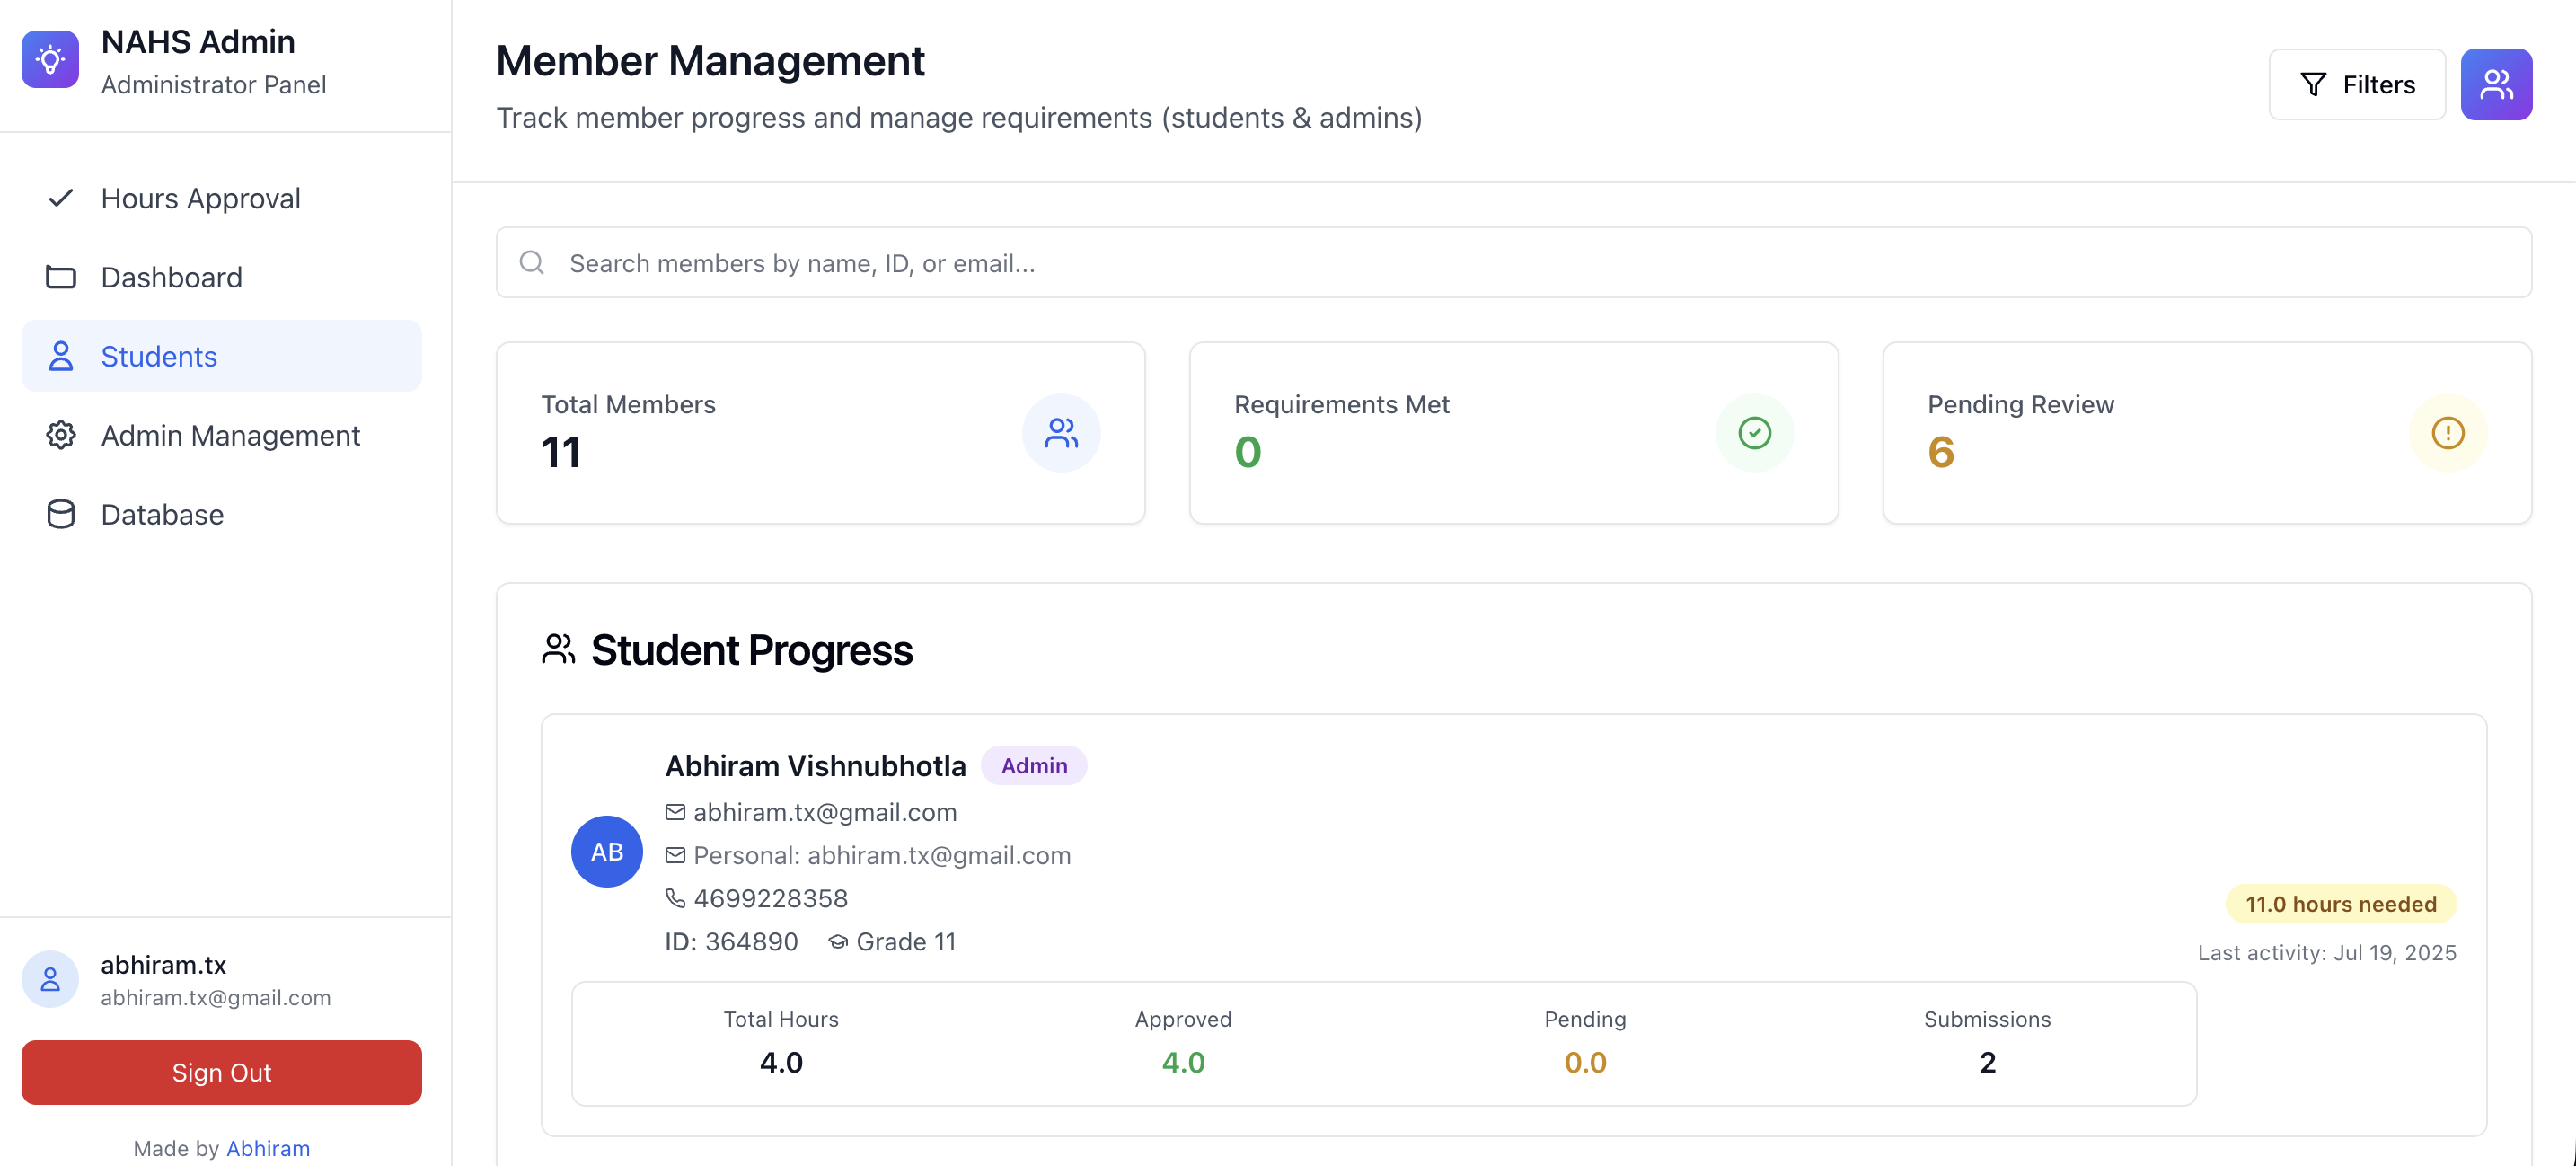Click the Student Progress heading icon
2576x1166 pixels.
558,649
